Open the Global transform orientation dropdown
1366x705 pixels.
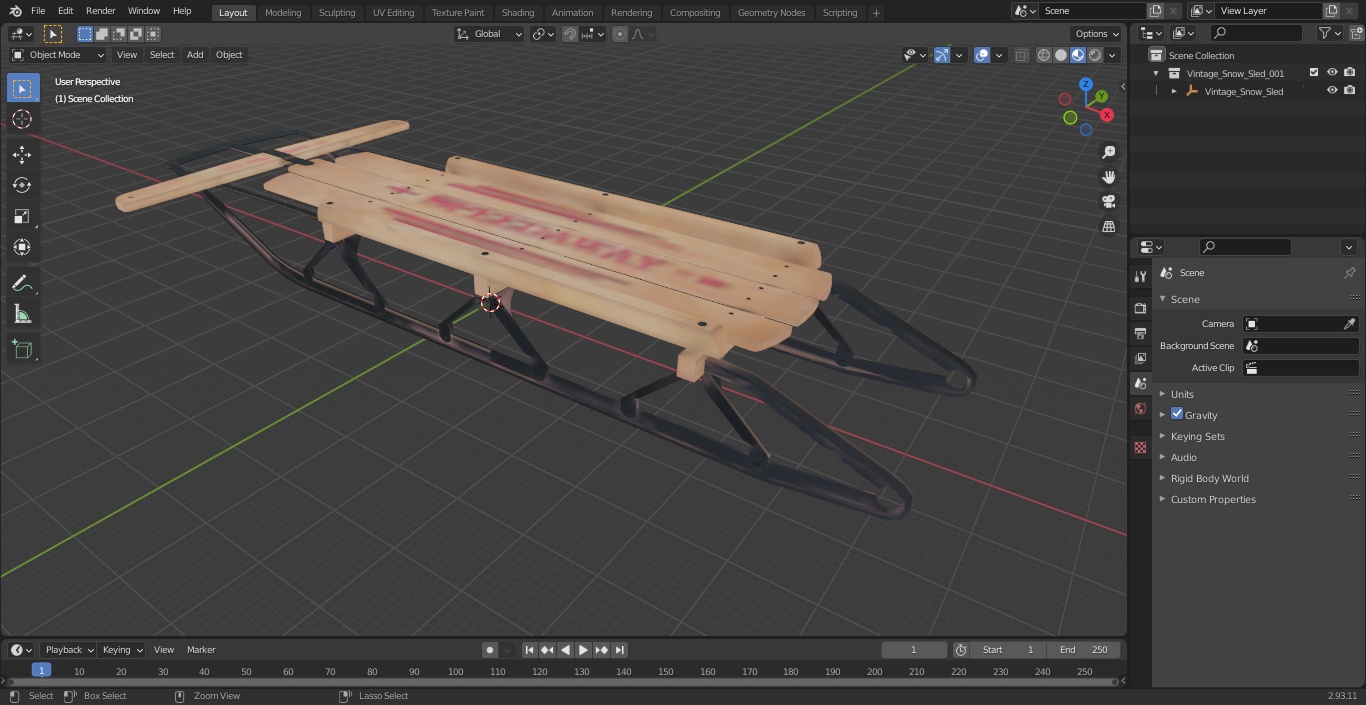point(490,34)
